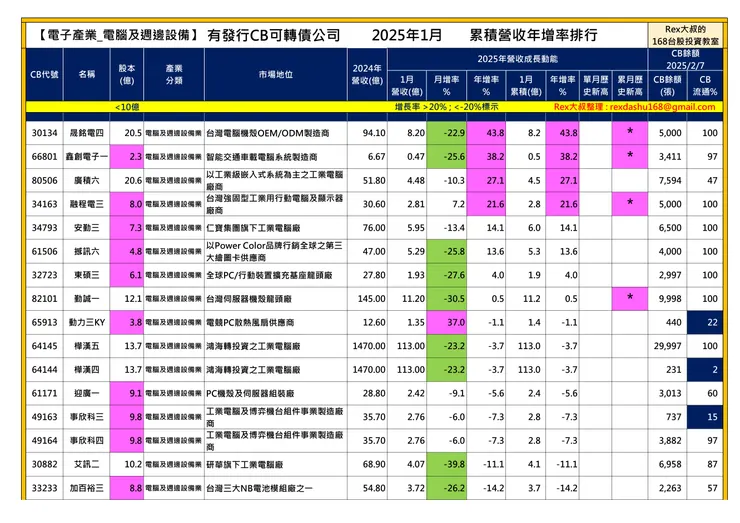Click the green month-rate cell -30.5
Screen dimensions: 740x523
tap(446, 299)
